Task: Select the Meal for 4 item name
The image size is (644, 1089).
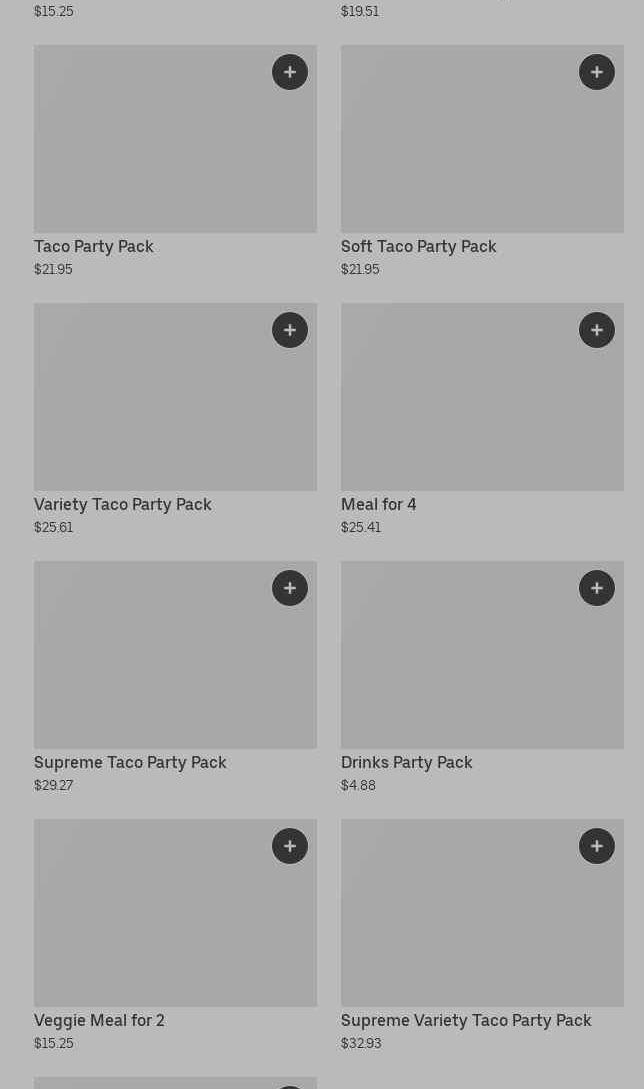Action: [x=379, y=504]
